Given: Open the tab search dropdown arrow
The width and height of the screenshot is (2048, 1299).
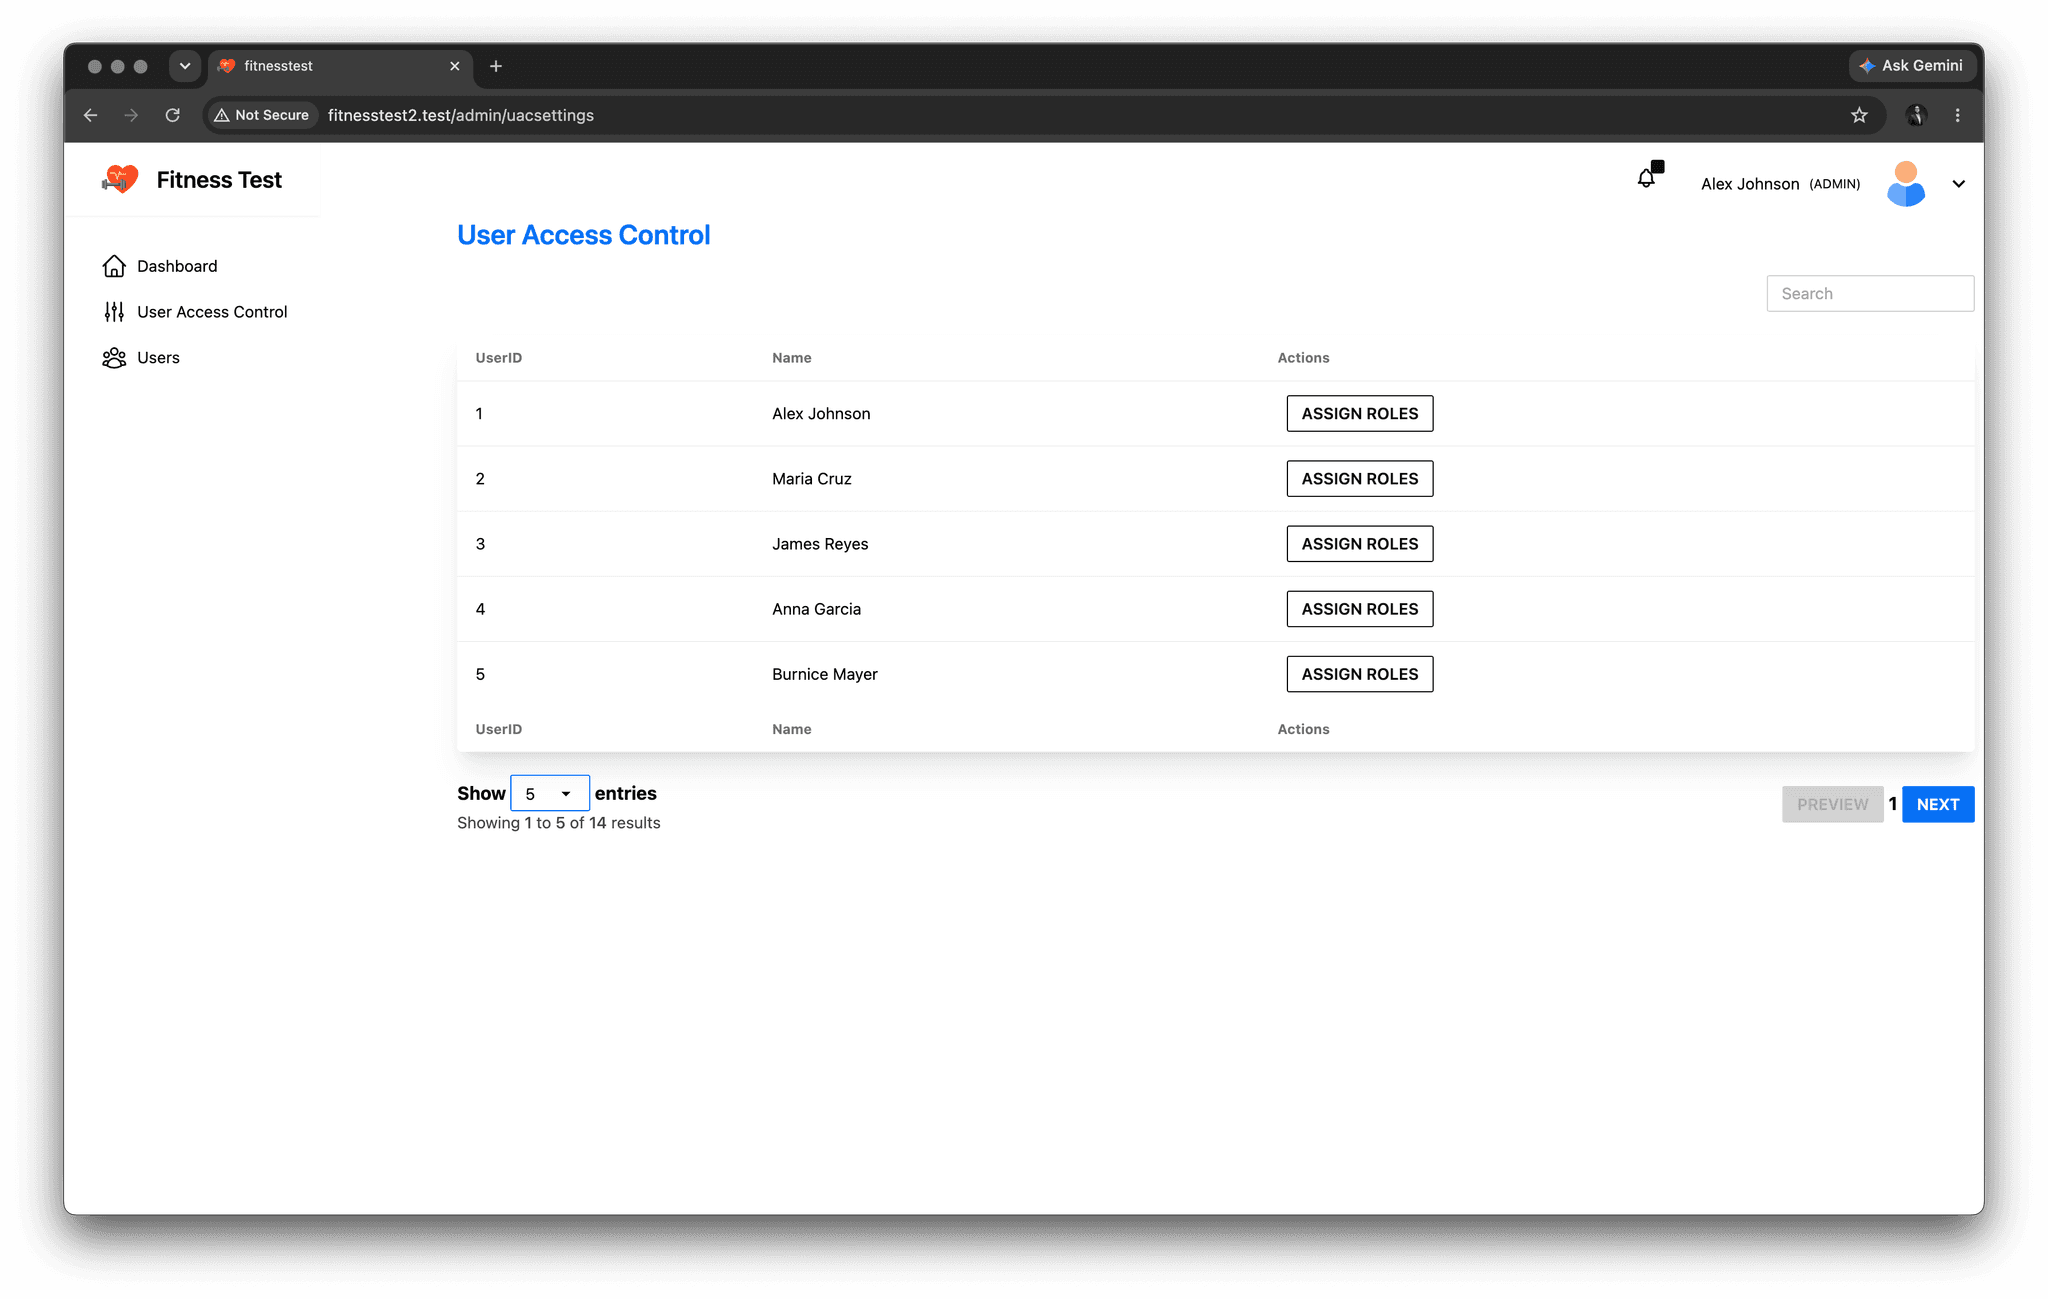Looking at the screenshot, I should coord(185,66).
